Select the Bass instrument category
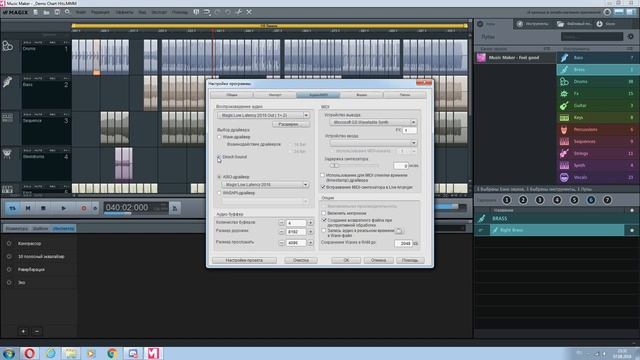 coord(597,58)
